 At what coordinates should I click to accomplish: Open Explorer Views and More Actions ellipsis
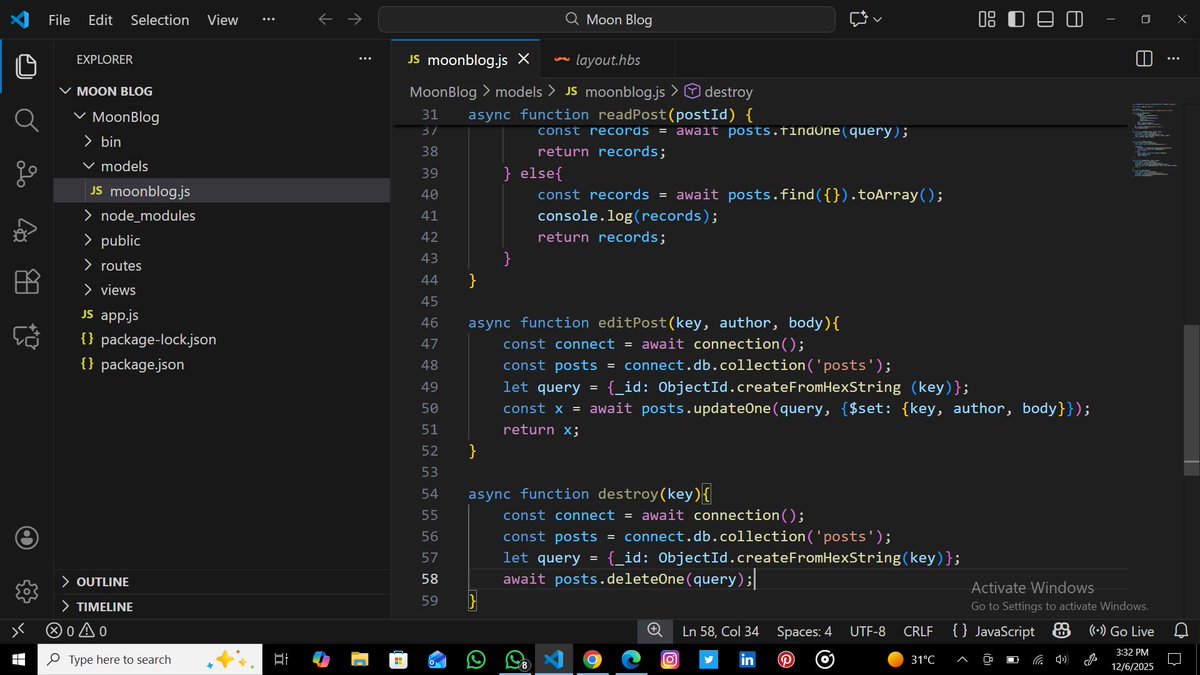[x=365, y=59]
